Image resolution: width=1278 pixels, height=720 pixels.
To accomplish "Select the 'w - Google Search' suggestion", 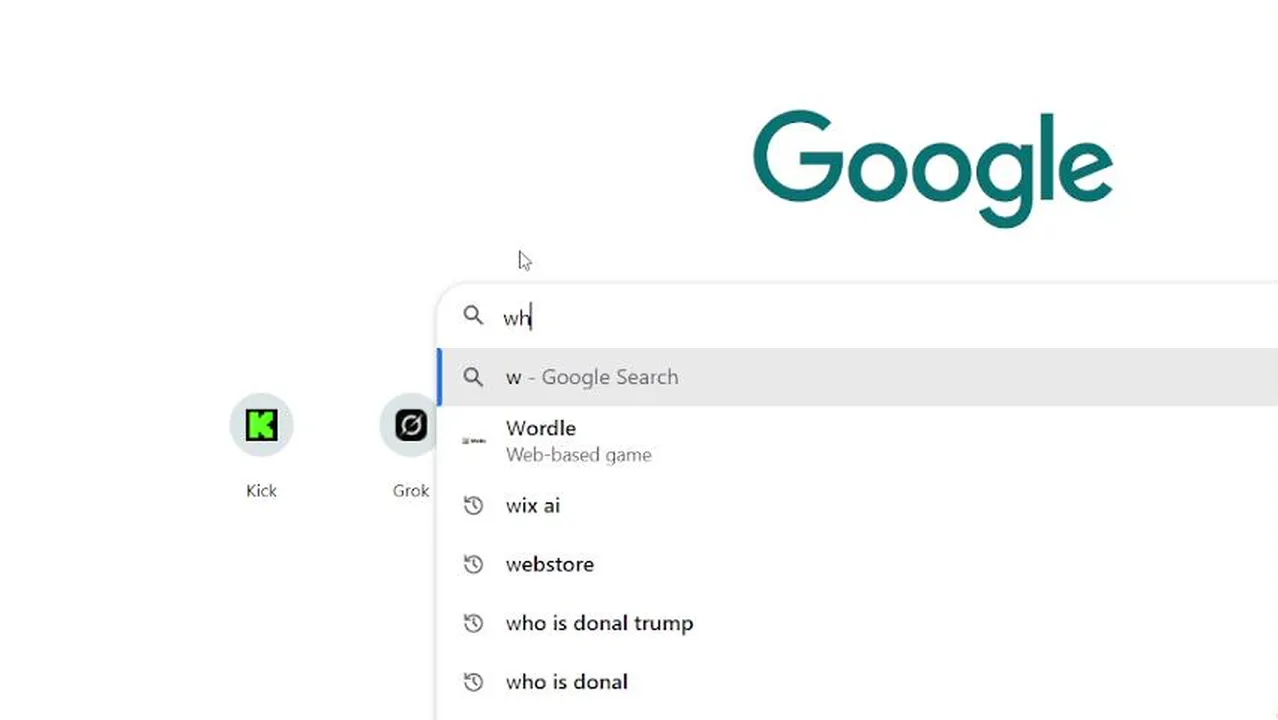I will pos(592,377).
